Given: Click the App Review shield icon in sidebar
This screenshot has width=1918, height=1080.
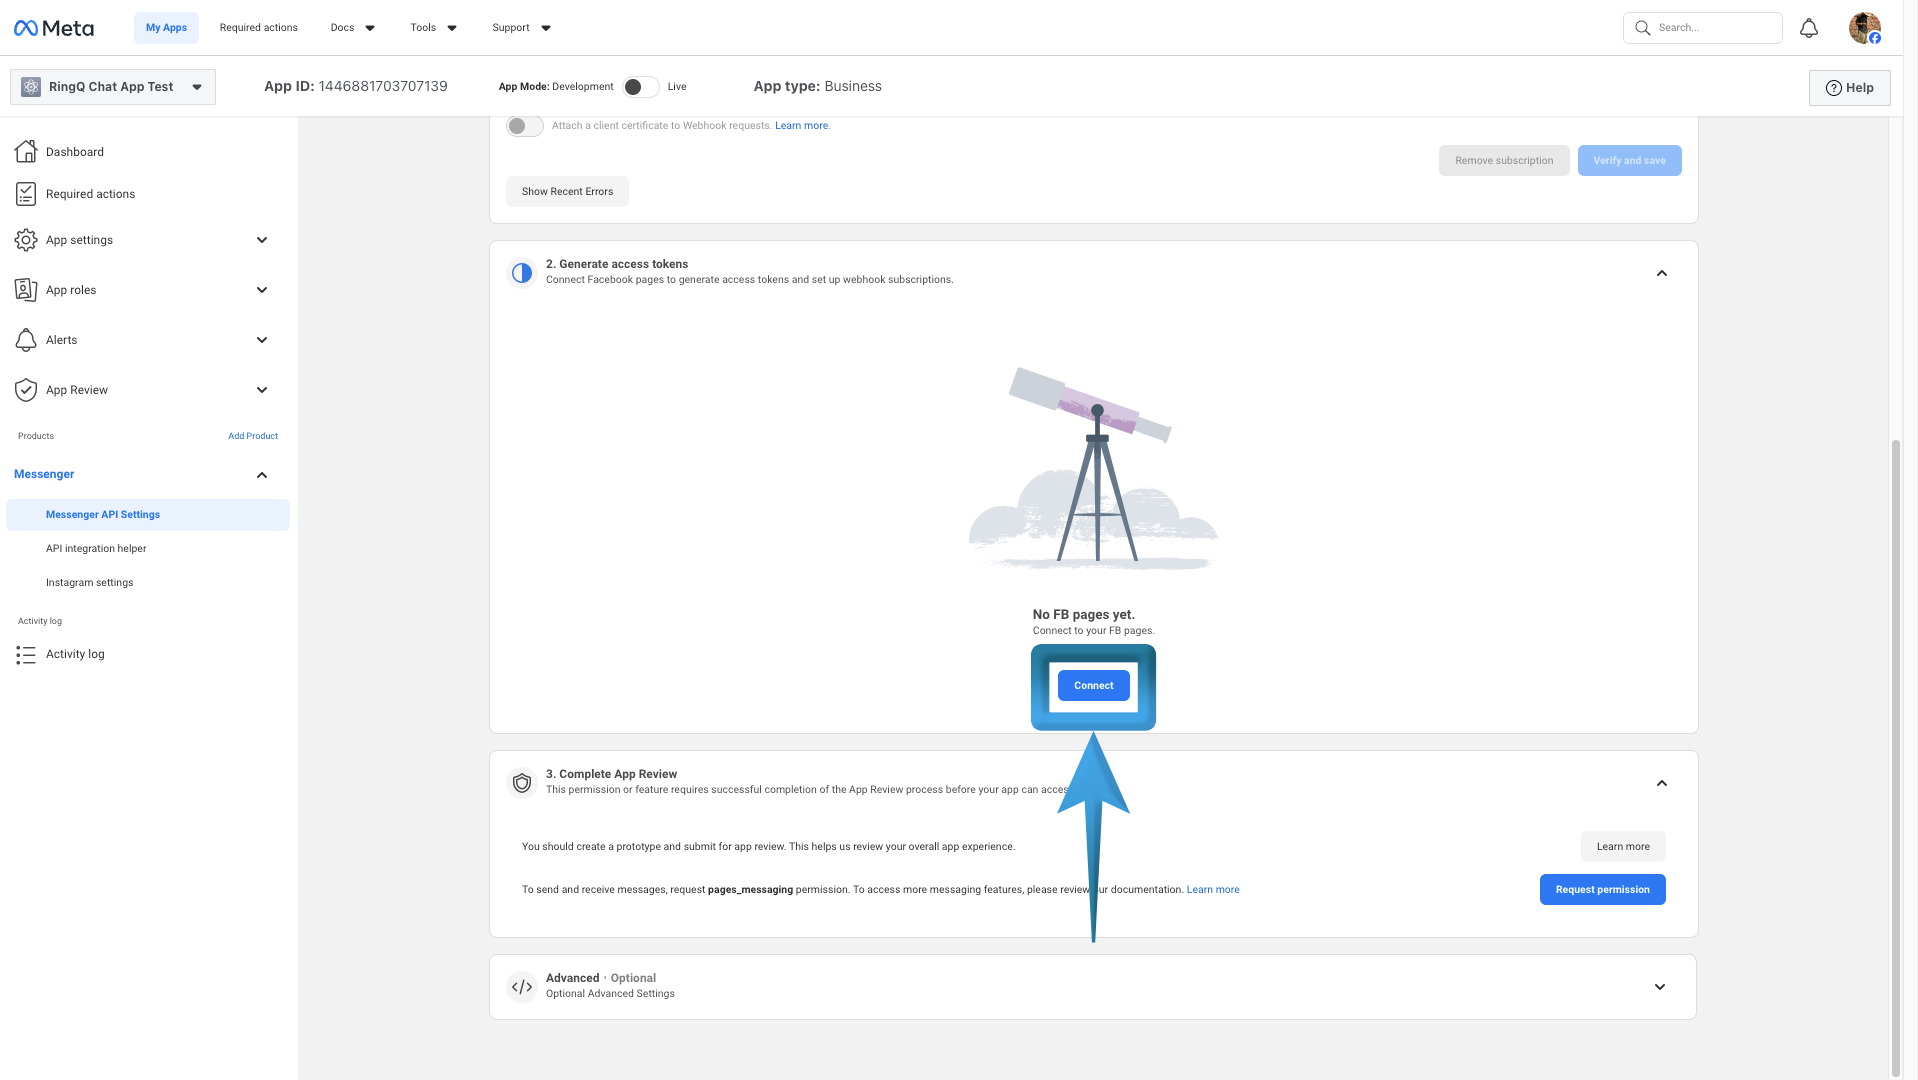Looking at the screenshot, I should coord(26,390).
